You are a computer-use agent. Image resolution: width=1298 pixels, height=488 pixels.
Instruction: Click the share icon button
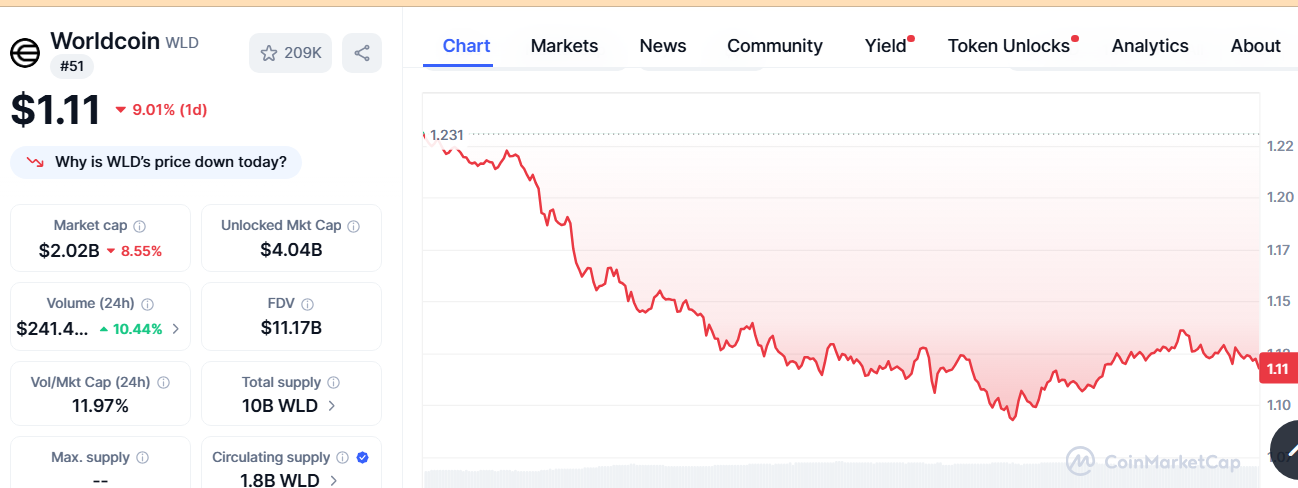pyautogui.click(x=362, y=53)
